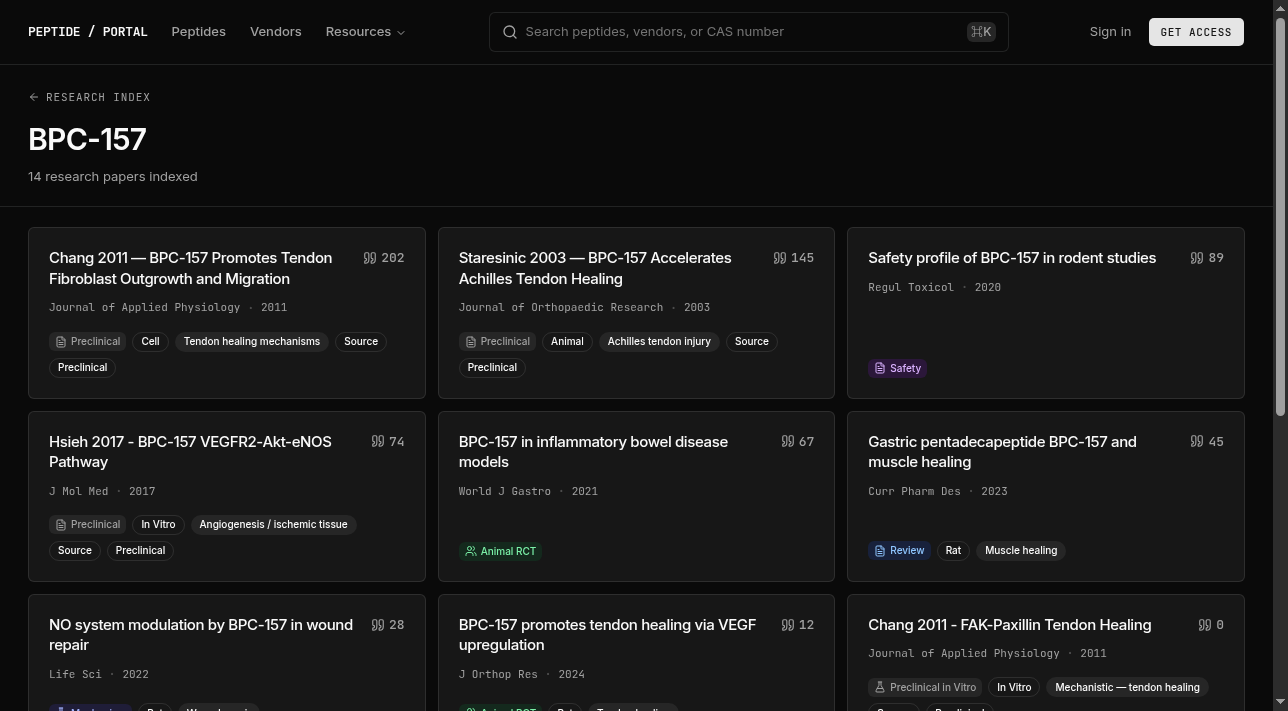
Task: Open the Vendors nav item
Action: tap(276, 32)
